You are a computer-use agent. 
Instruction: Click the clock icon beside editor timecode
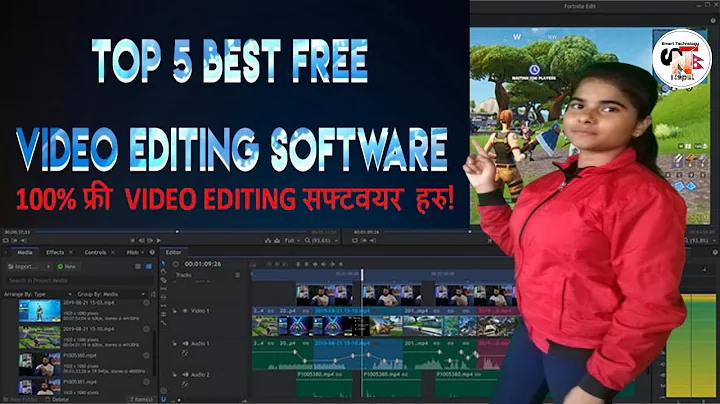(x=175, y=264)
